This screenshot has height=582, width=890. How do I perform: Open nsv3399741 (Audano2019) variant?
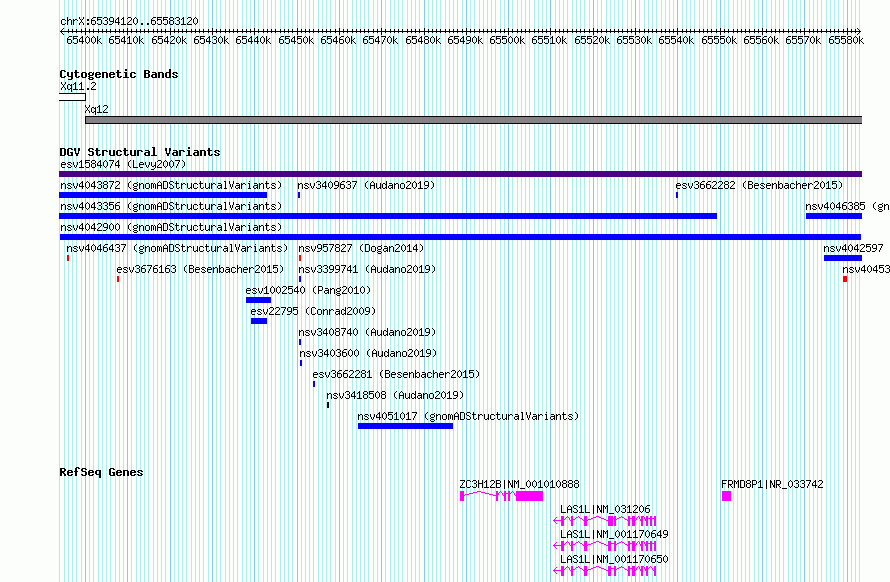coord(367,270)
